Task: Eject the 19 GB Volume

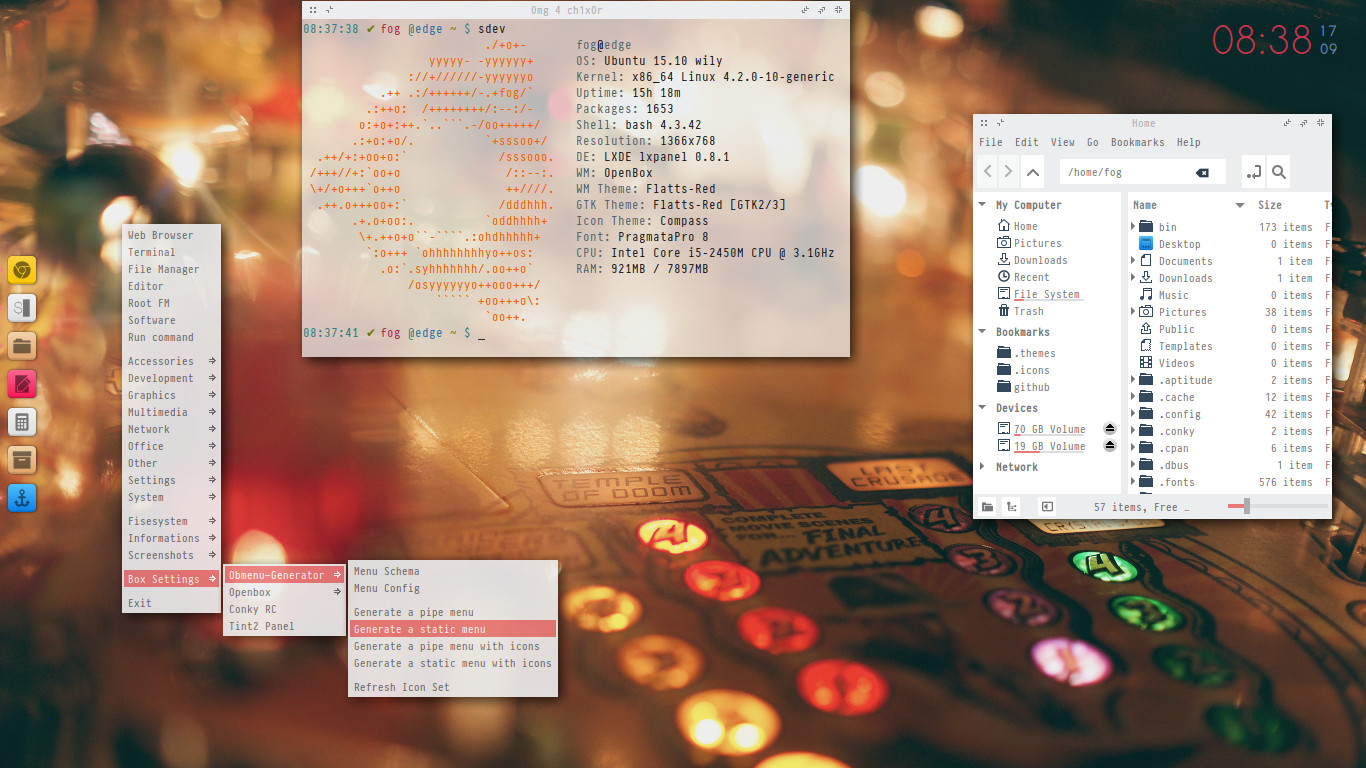Action: pos(1109,446)
